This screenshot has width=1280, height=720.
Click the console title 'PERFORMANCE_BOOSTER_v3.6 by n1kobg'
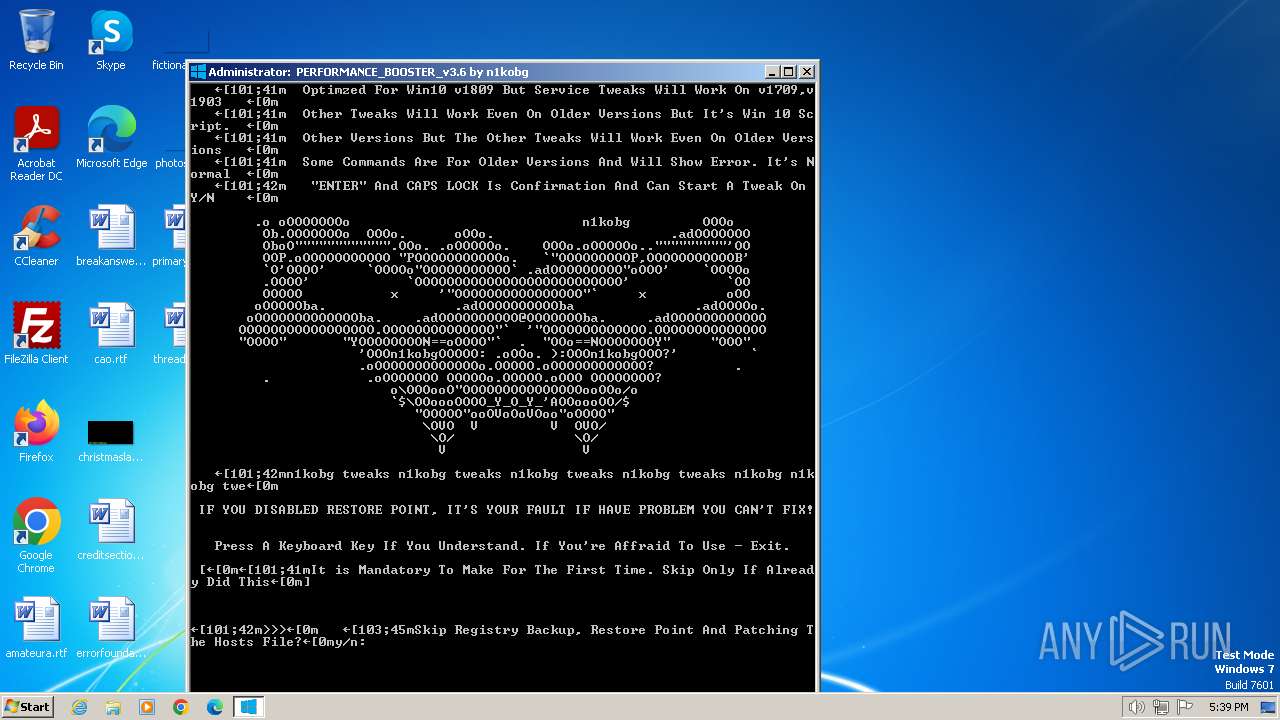coord(412,72)
